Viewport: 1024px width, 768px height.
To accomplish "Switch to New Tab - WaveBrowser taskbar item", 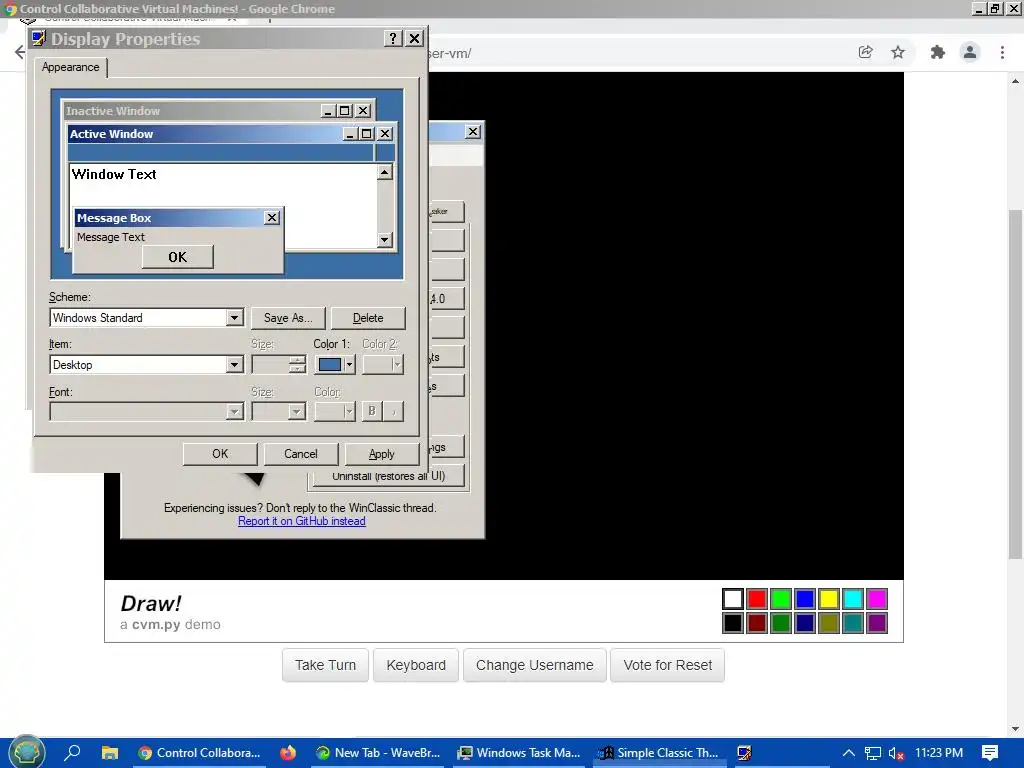I will click(x=377, y=752).
